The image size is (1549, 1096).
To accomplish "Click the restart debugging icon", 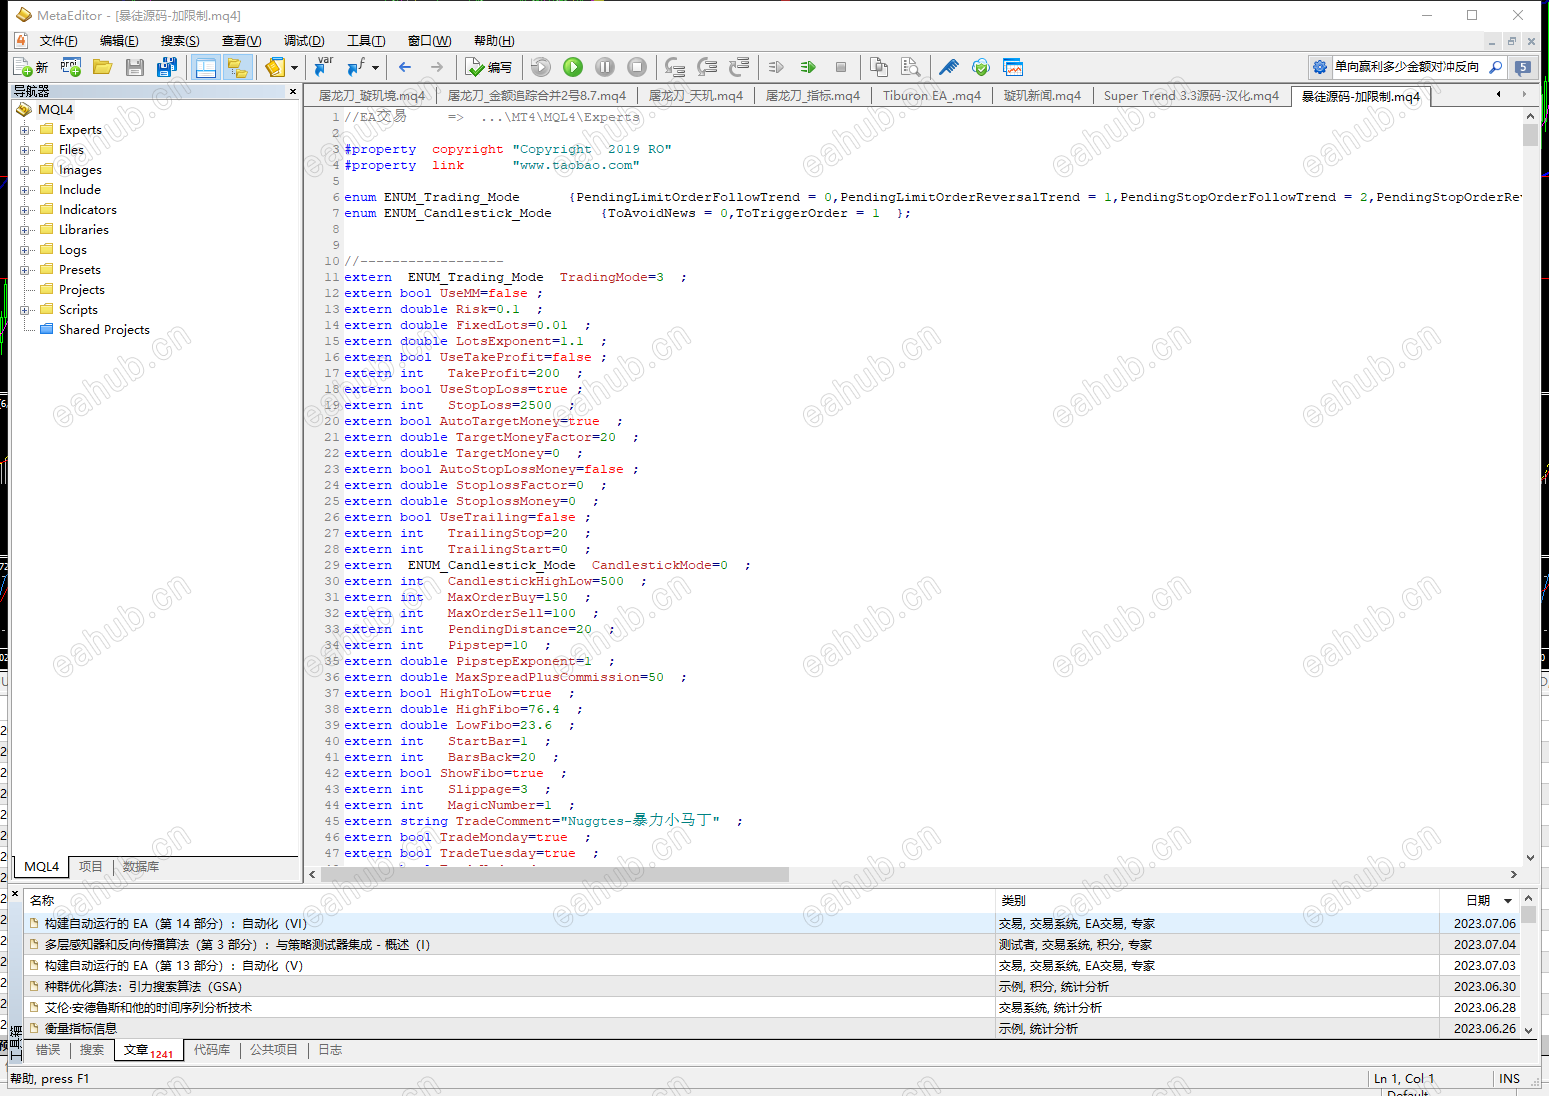I will [541, 67].
